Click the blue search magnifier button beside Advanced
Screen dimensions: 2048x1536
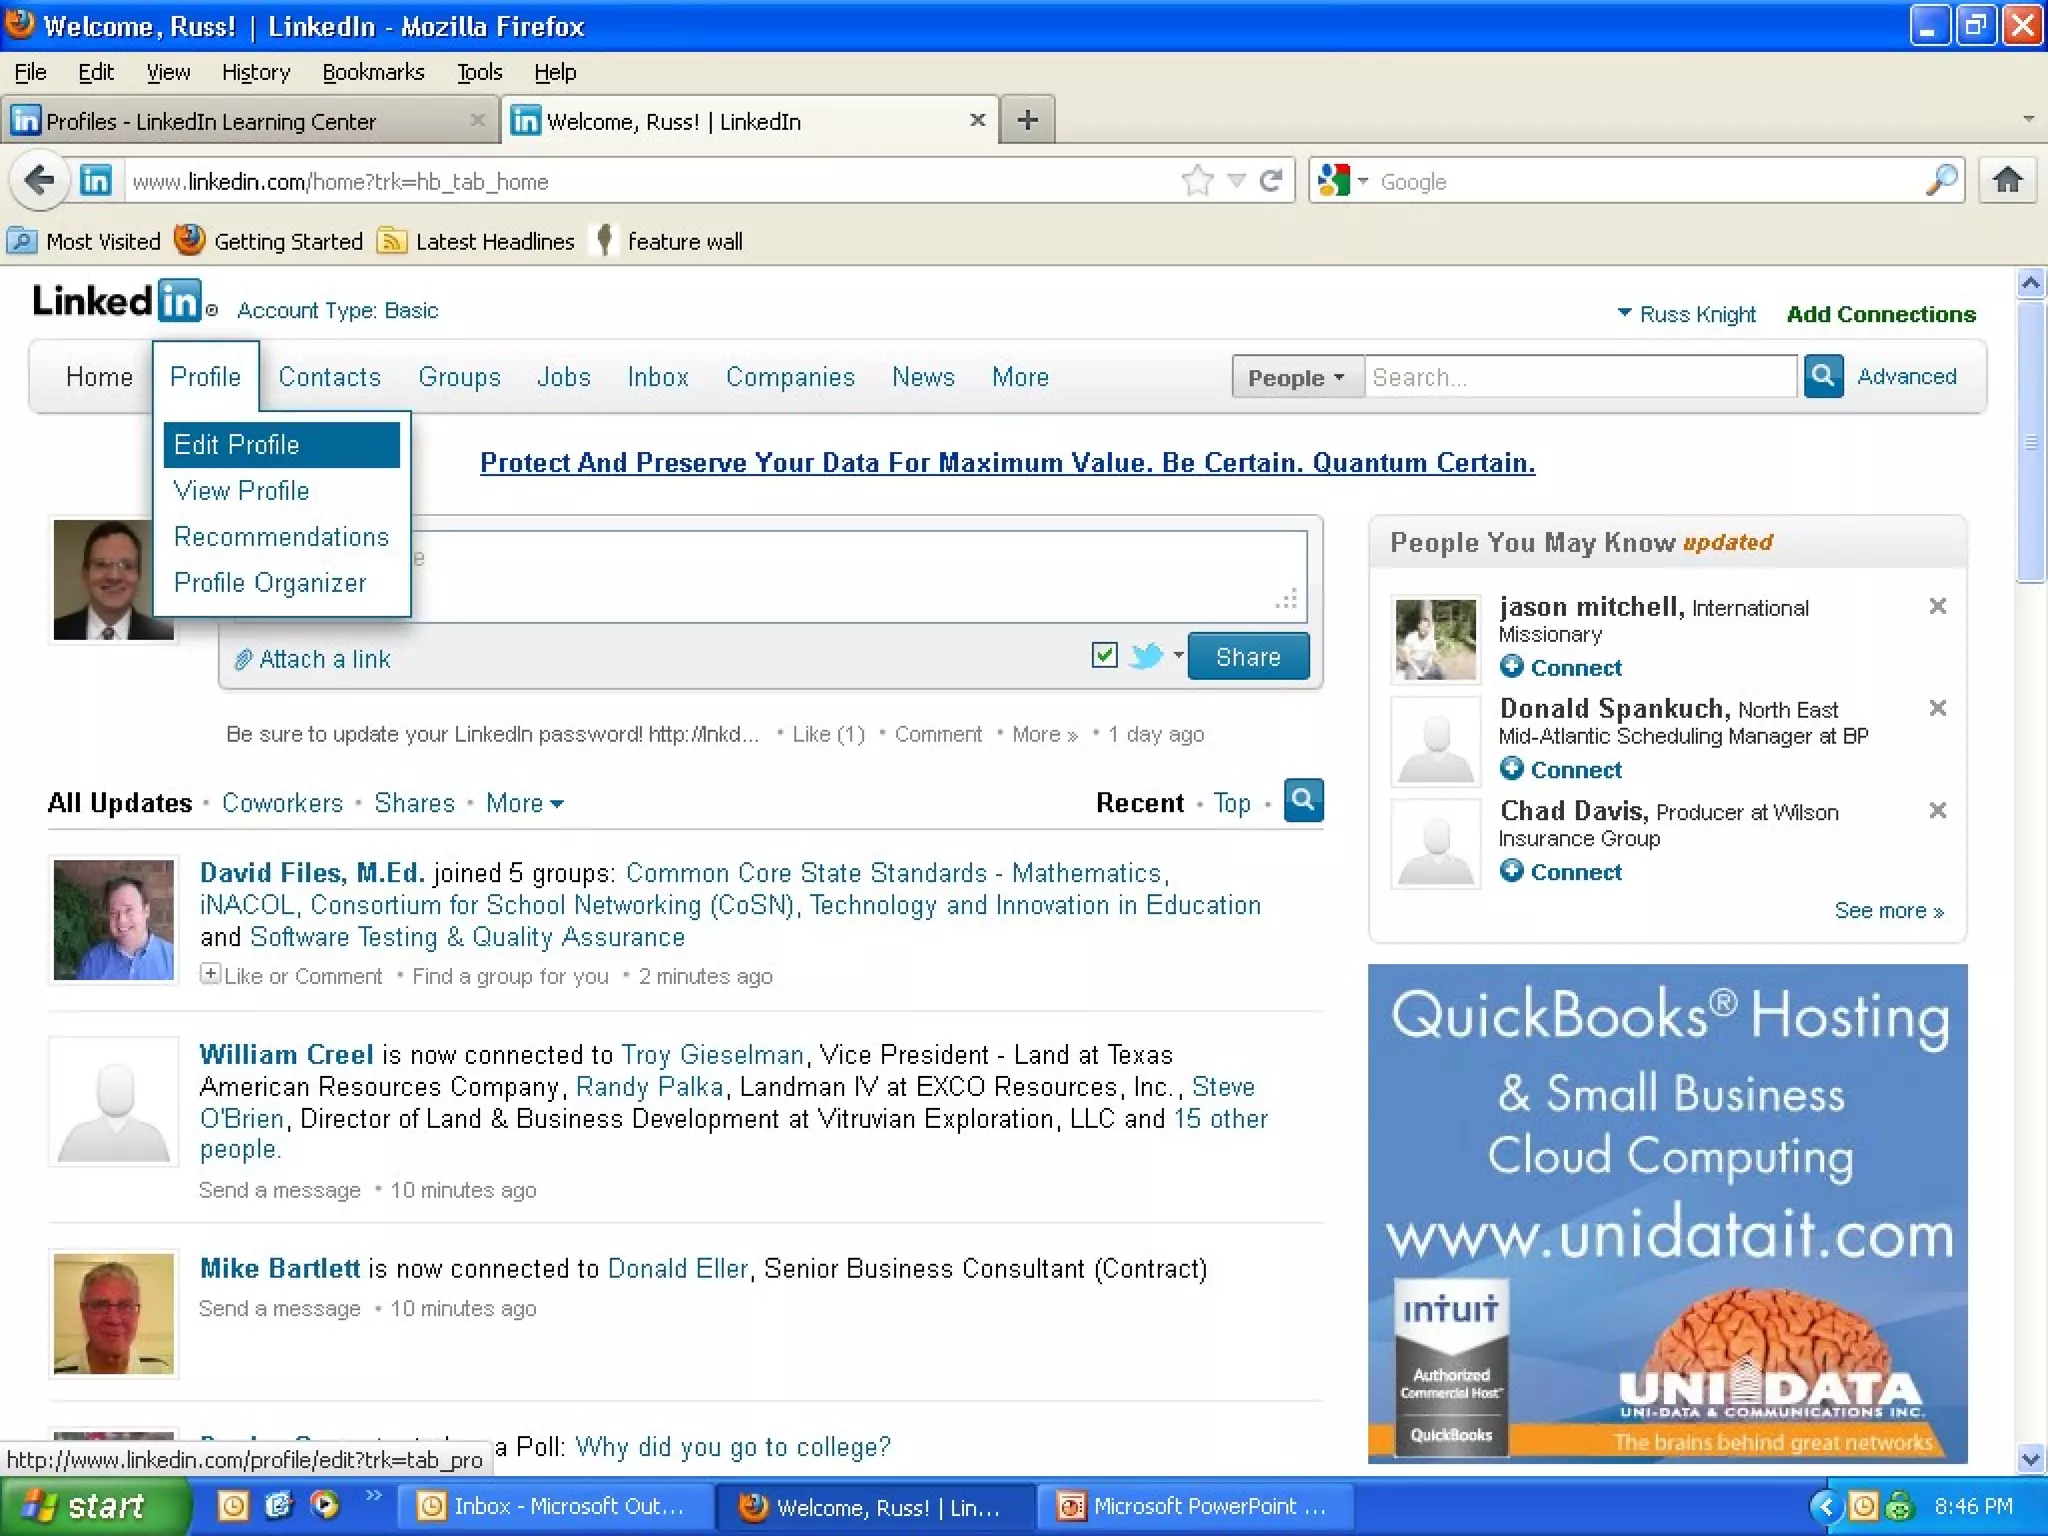coord(1823,376)
